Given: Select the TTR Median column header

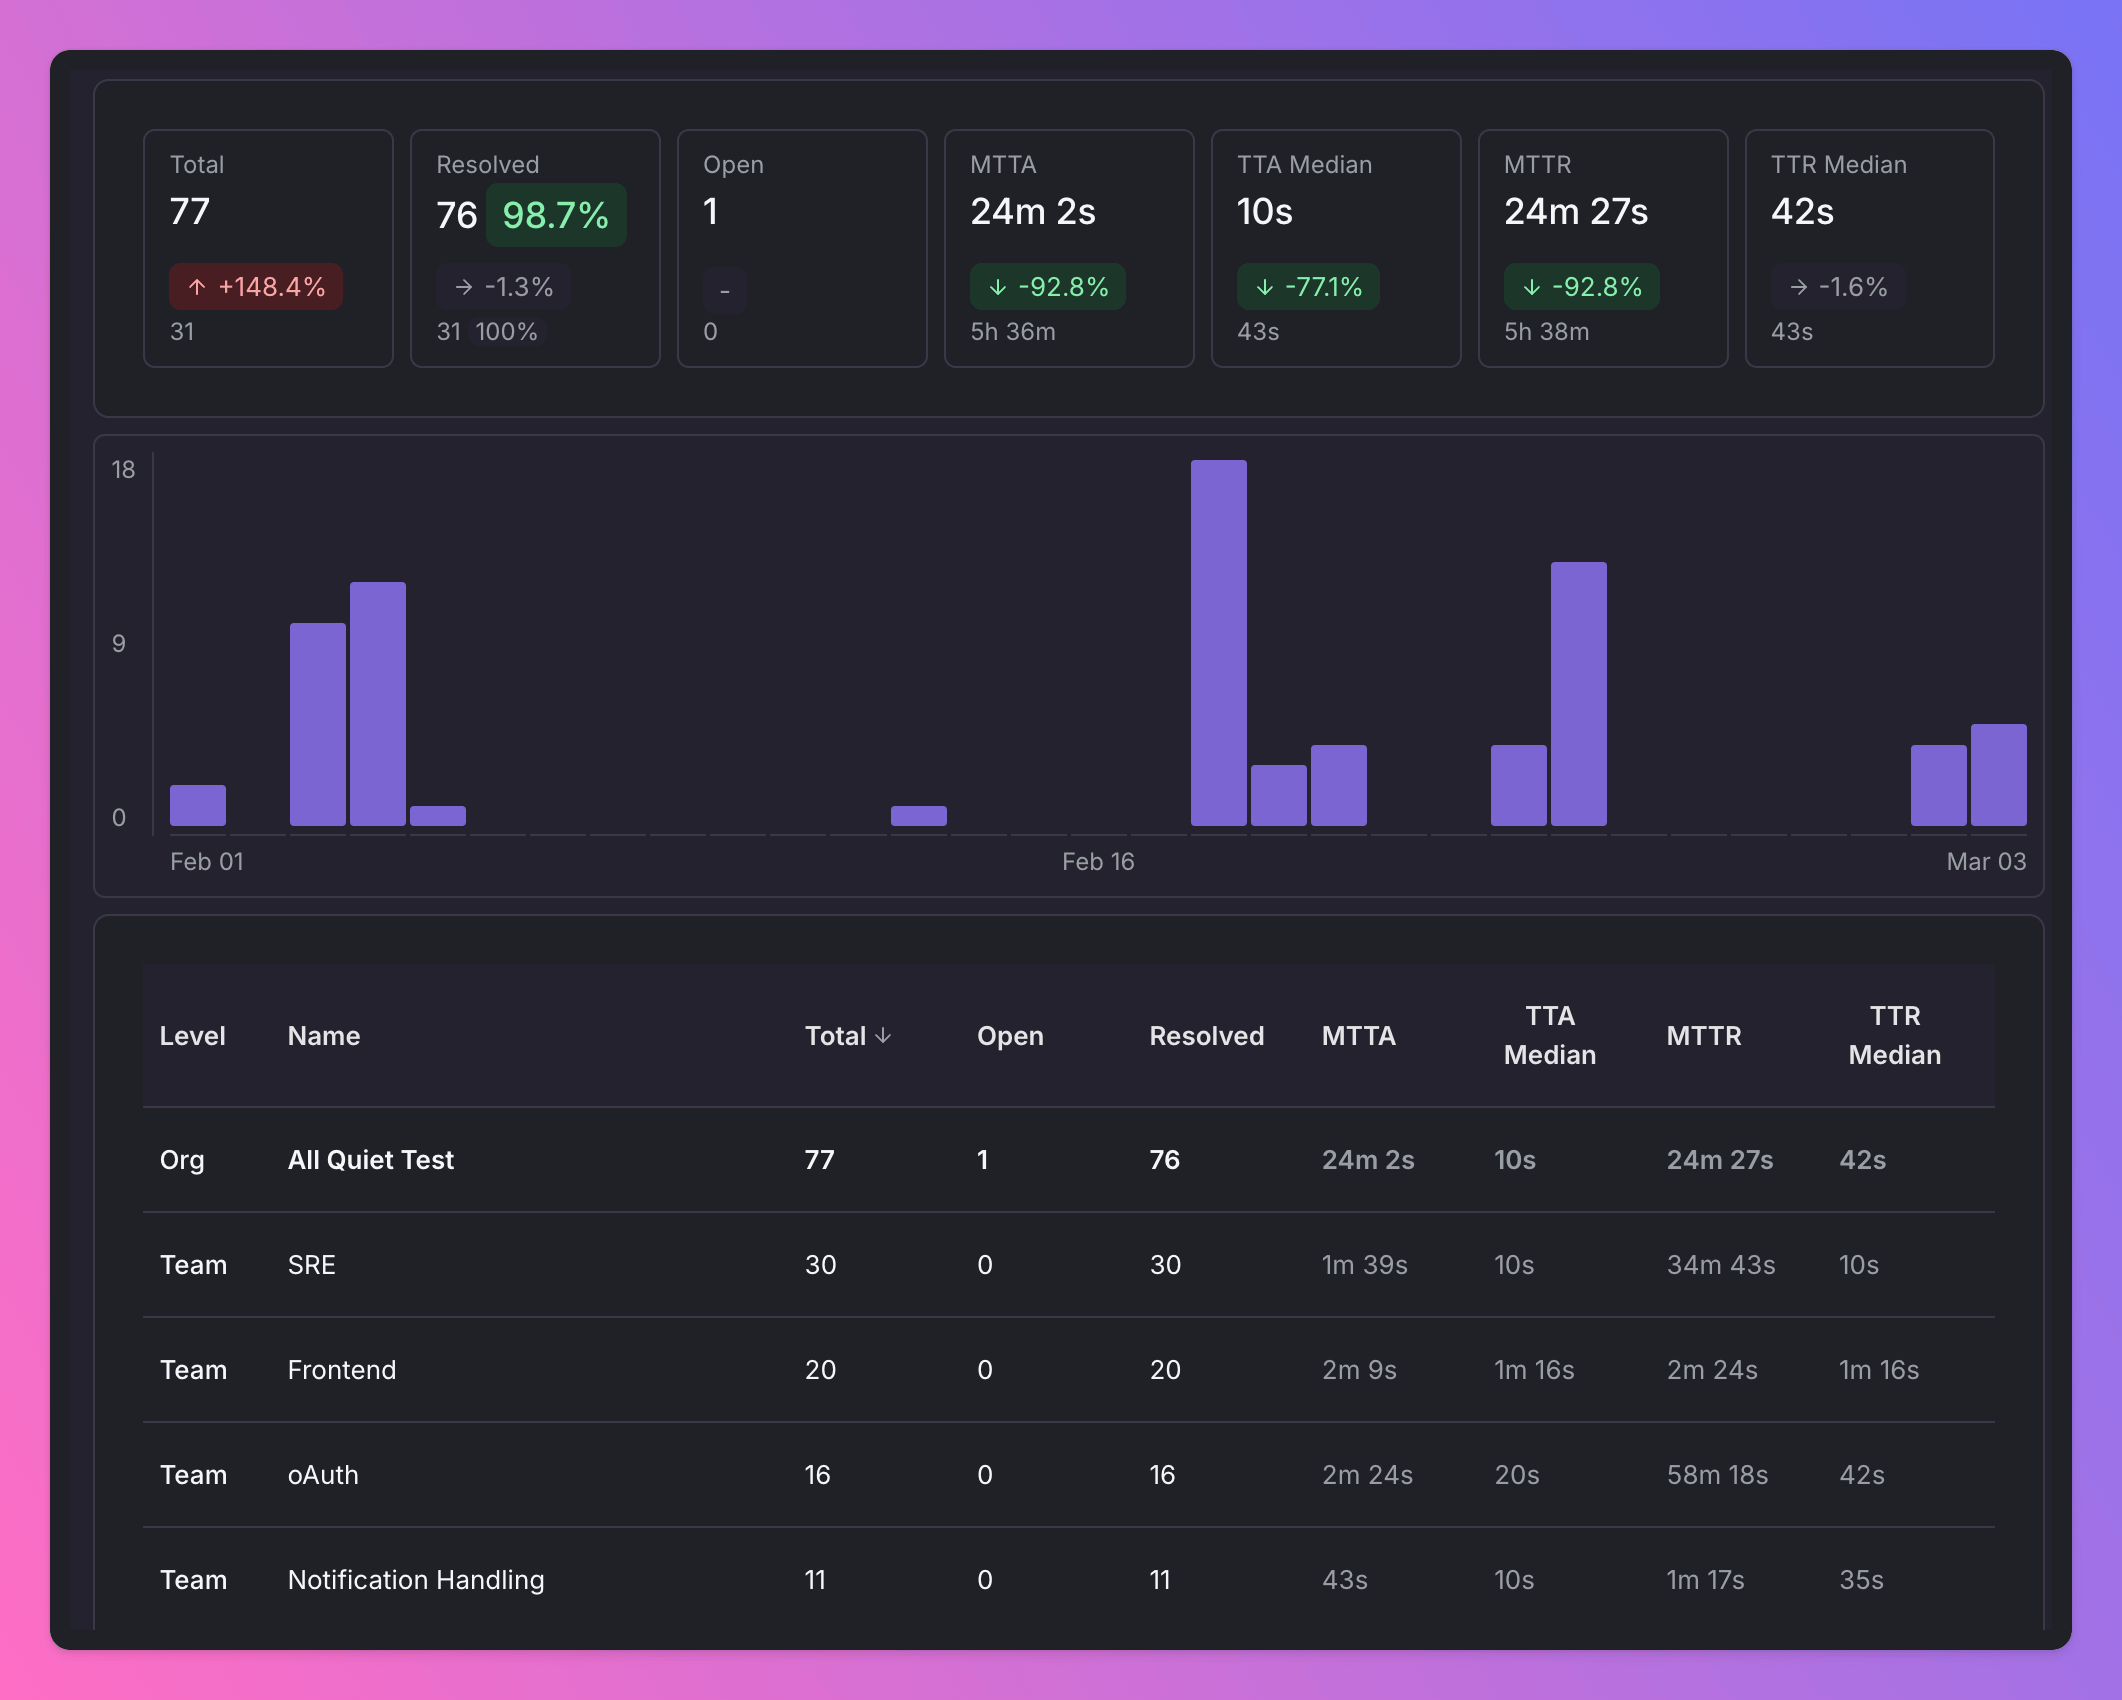Looking at the screenshot, I should [1893, 1036].
